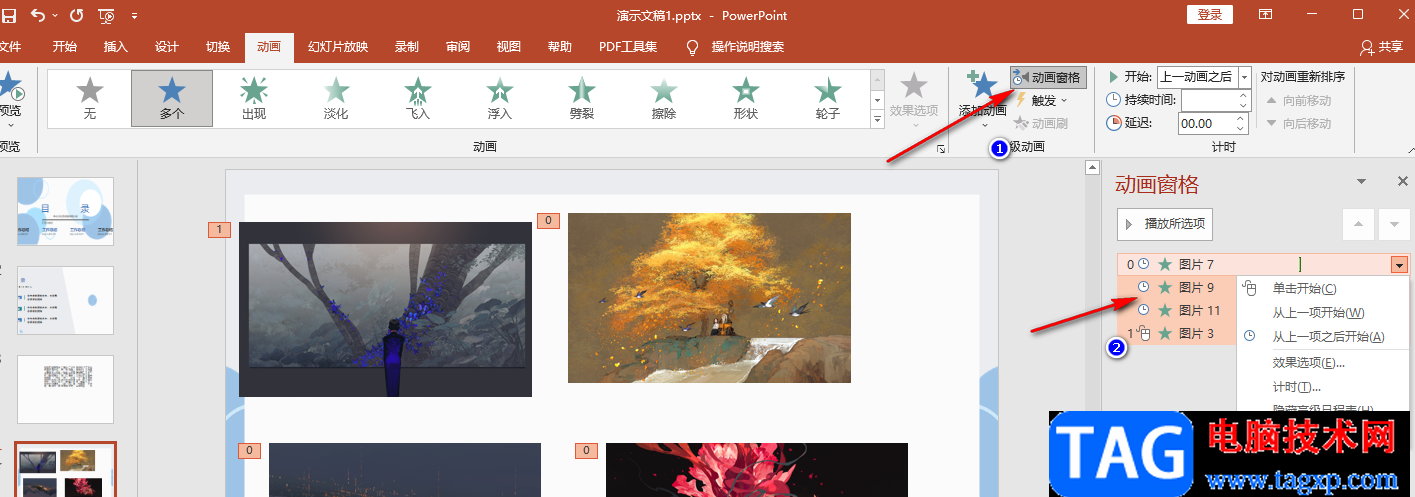Apply the 擦除 wipe animation
1415x497 pixels.
664,99
